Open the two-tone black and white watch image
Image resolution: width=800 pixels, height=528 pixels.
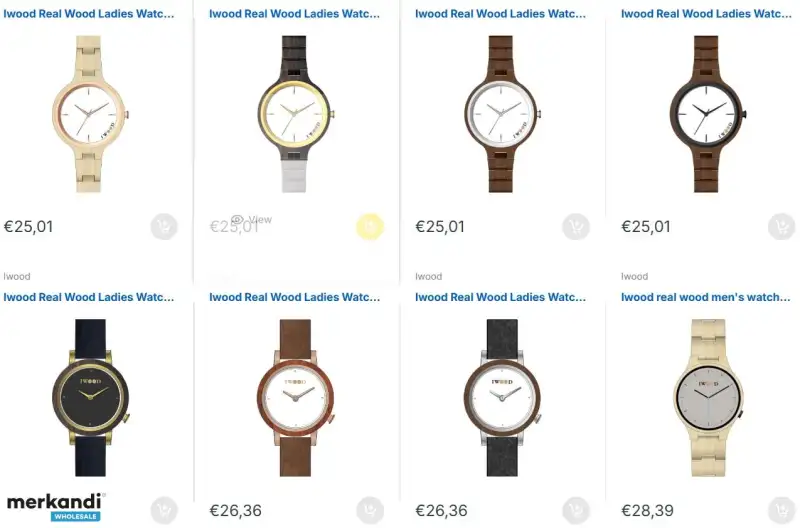pos(295,114)
